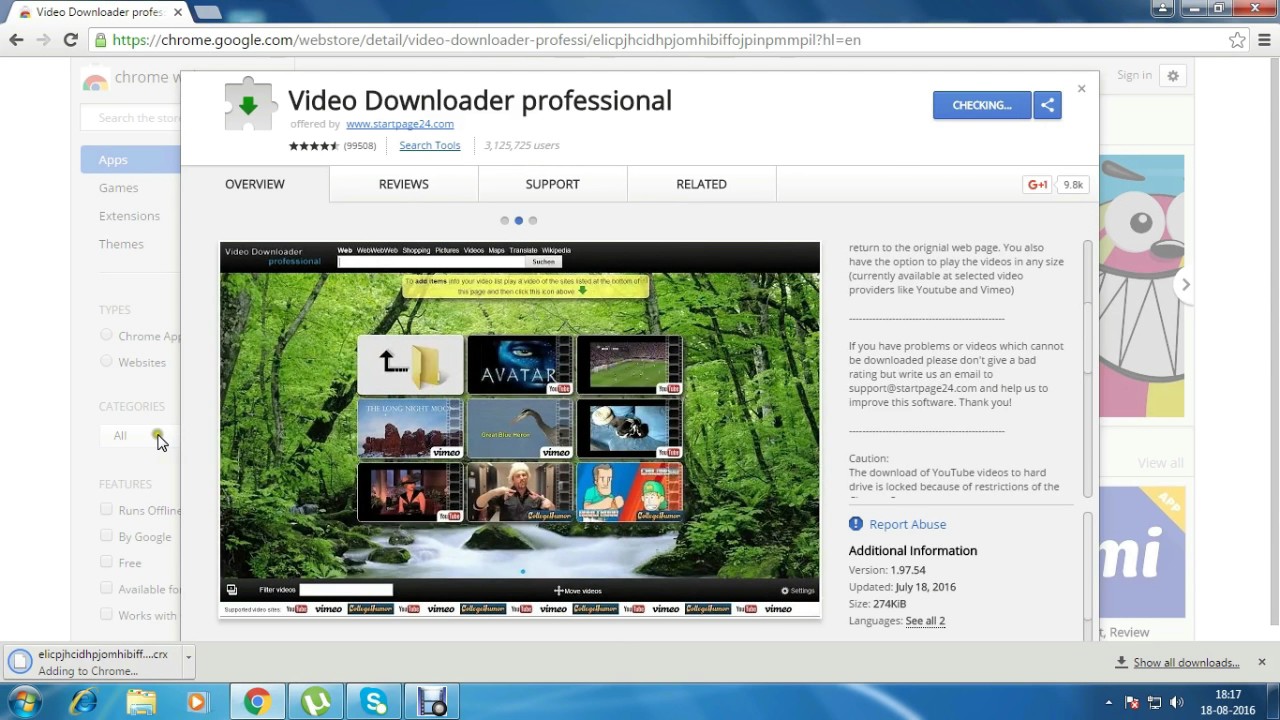Open the web store settings gear

pos(1173,75)
